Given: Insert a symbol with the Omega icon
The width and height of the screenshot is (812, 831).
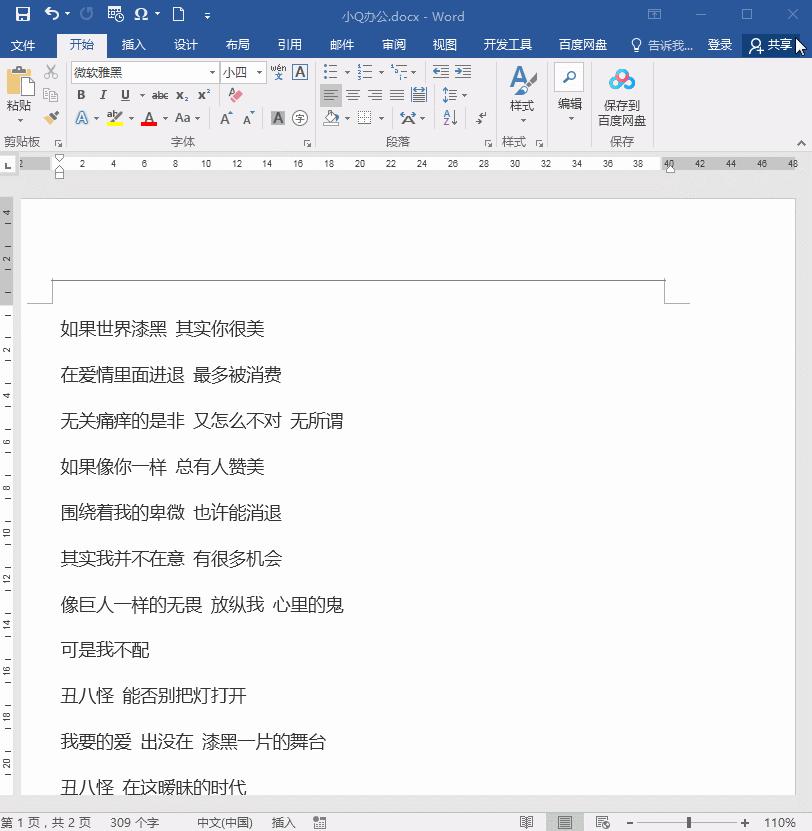Looking at the screenshot, I should (140, 14).
